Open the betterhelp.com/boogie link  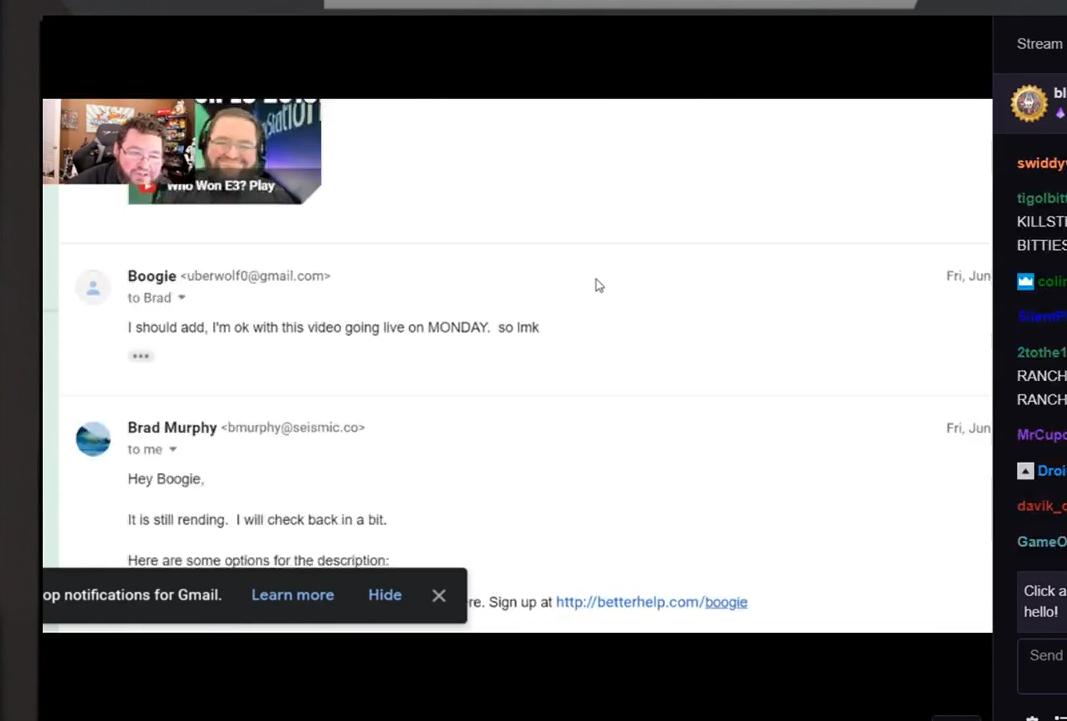(651, 602)
